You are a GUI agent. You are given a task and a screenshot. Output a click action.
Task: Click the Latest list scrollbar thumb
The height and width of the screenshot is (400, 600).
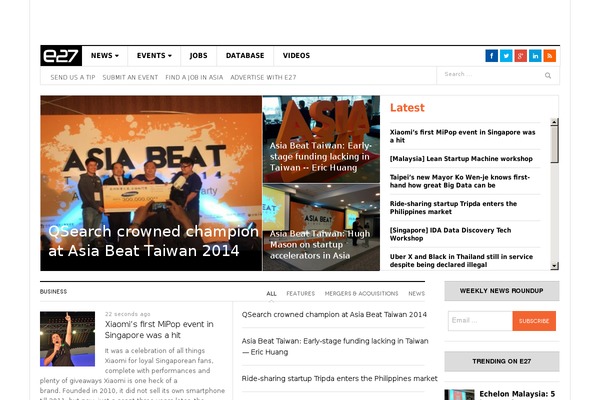click(x=554, y=144)
